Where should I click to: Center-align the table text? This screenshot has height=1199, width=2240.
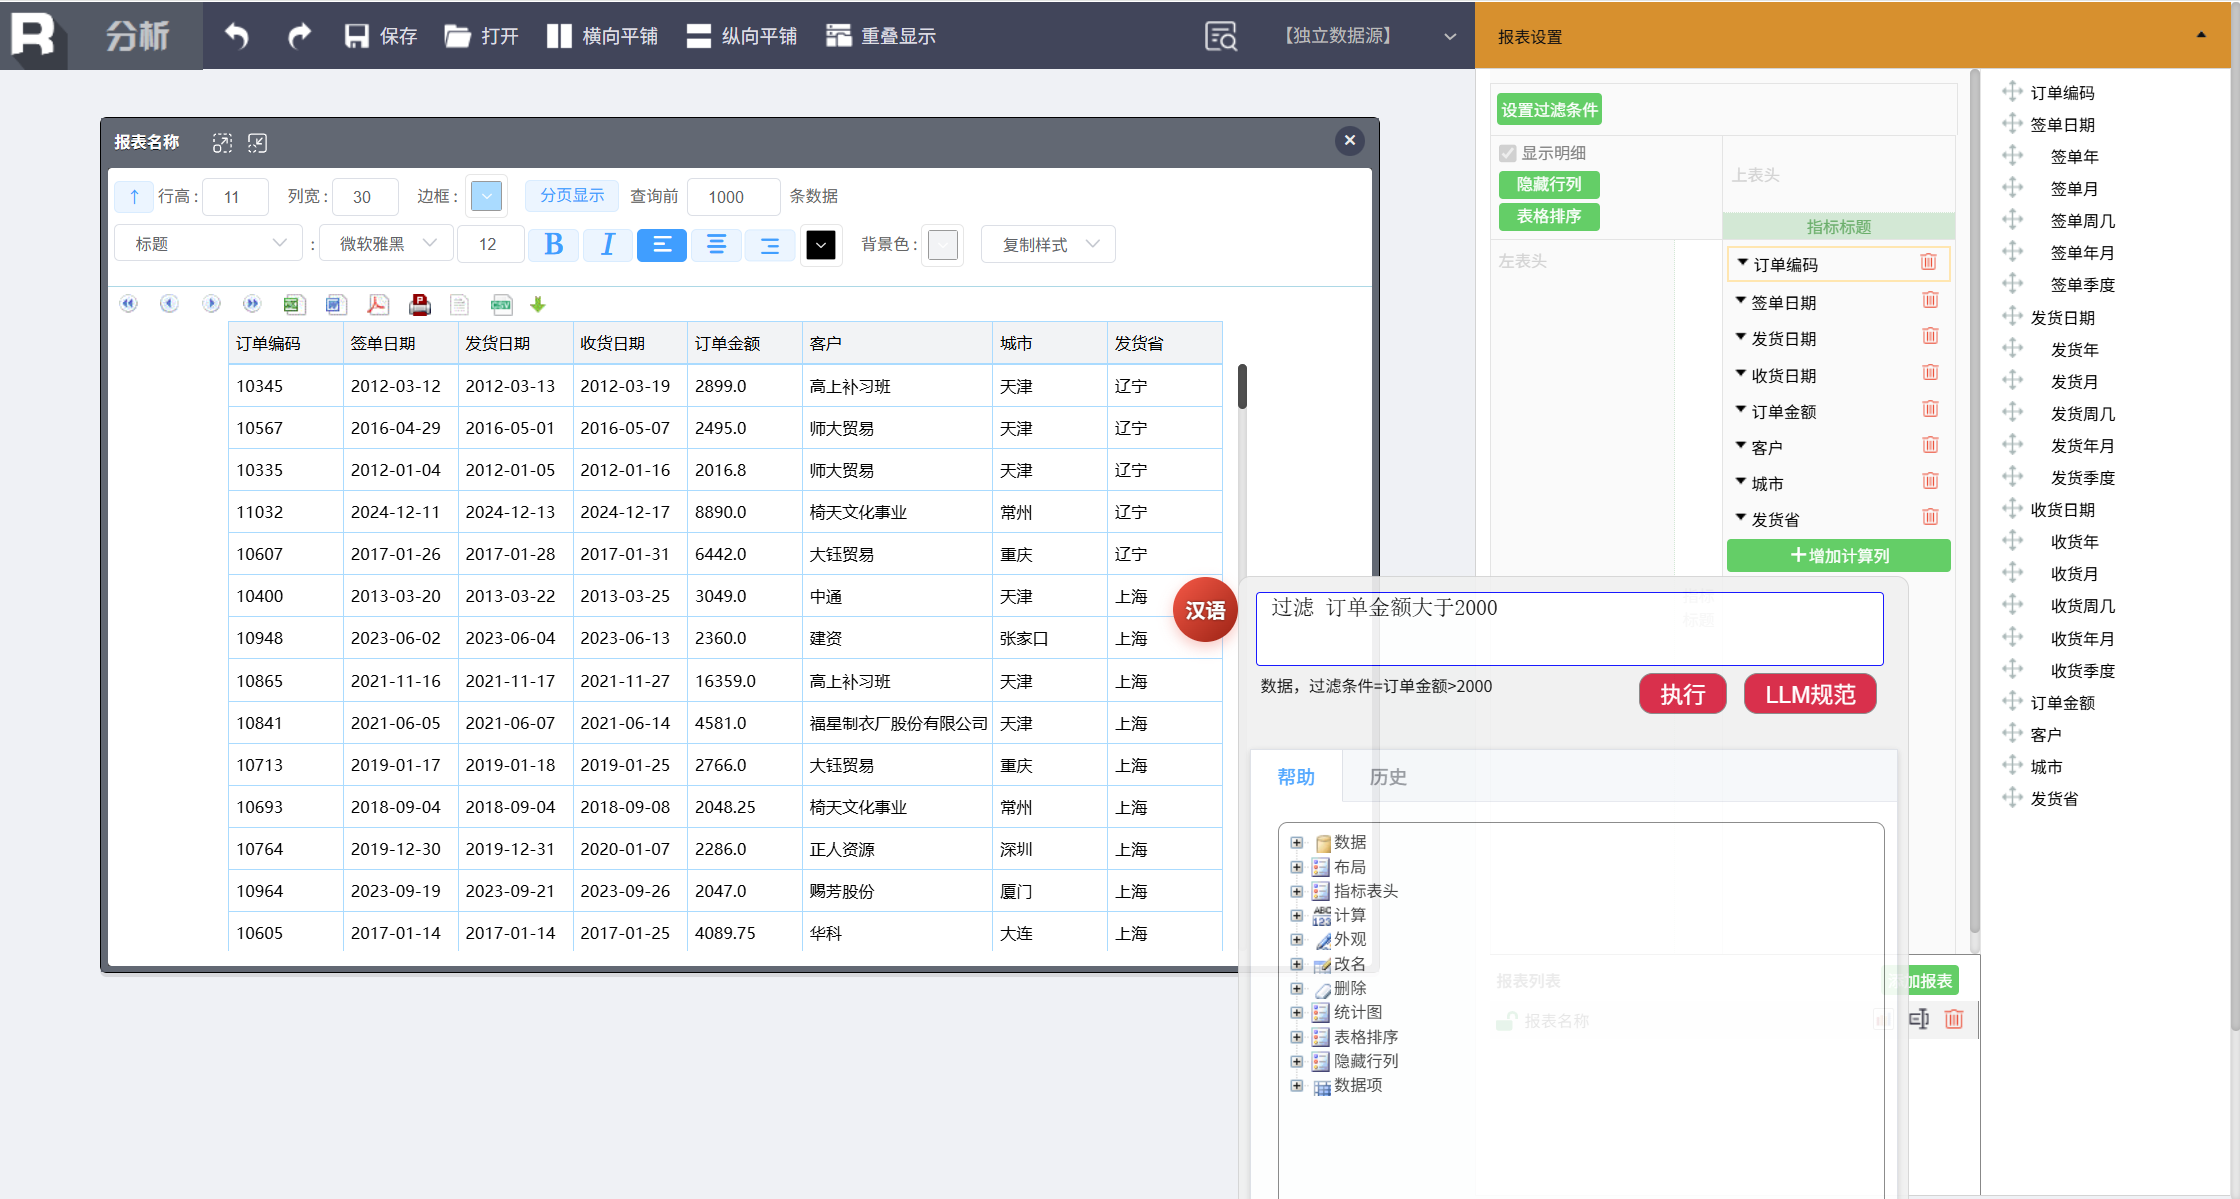716,245
